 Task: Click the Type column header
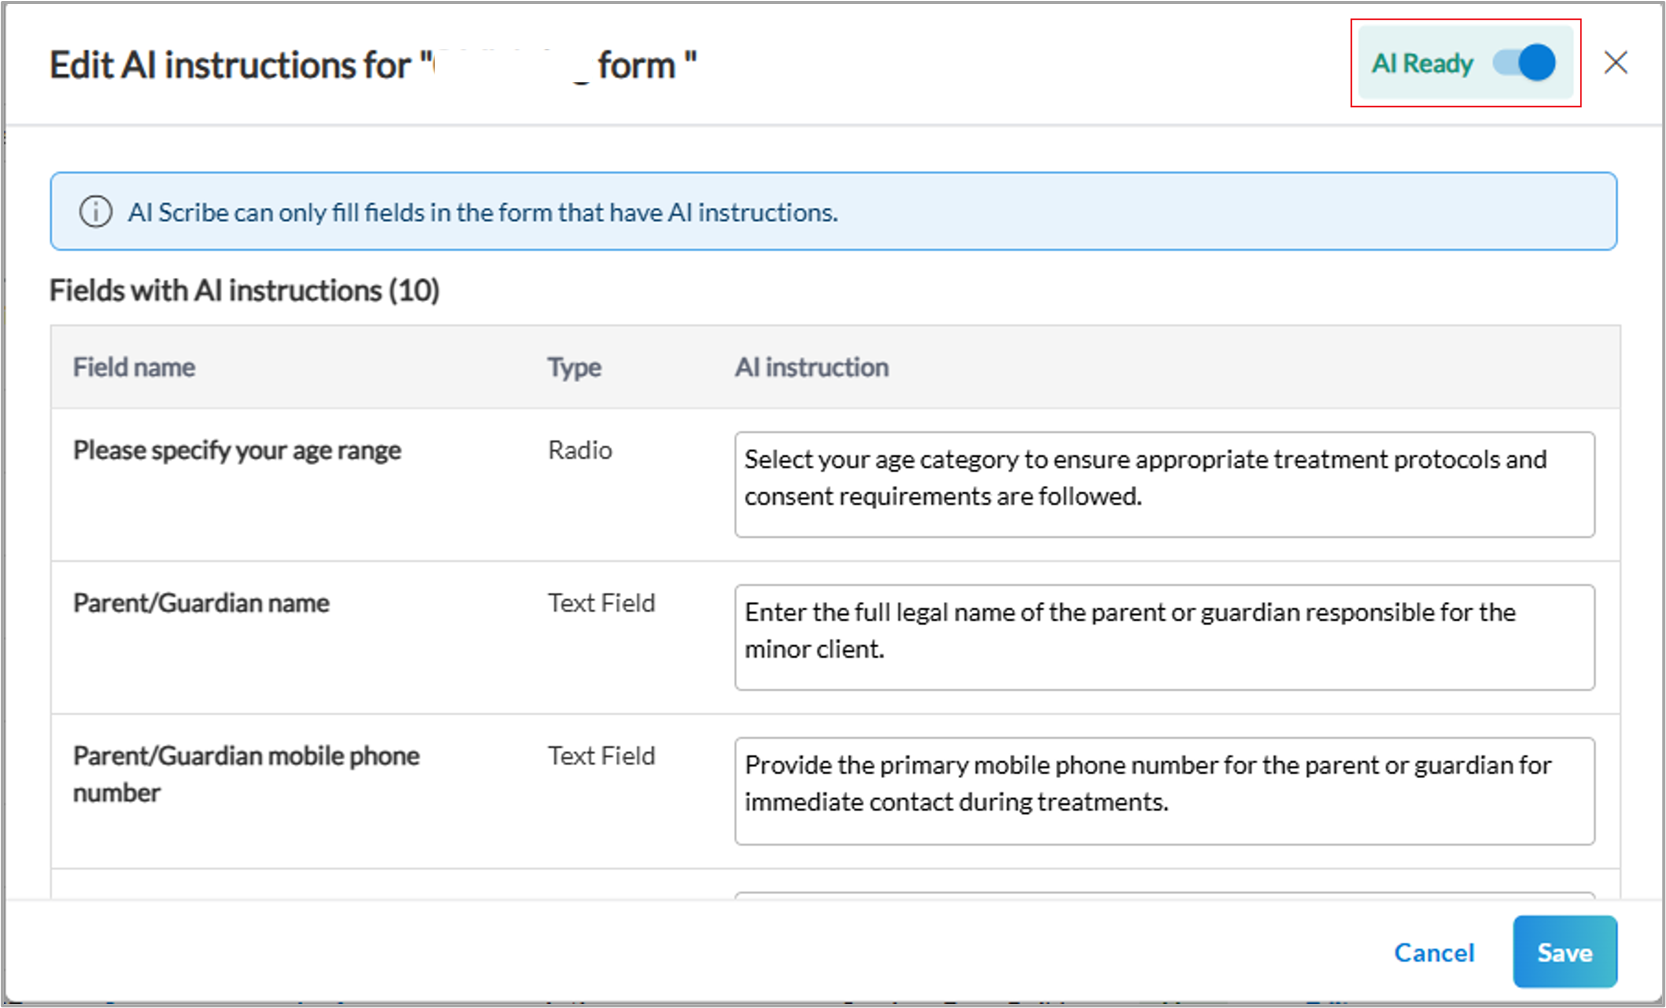point(574,367)
